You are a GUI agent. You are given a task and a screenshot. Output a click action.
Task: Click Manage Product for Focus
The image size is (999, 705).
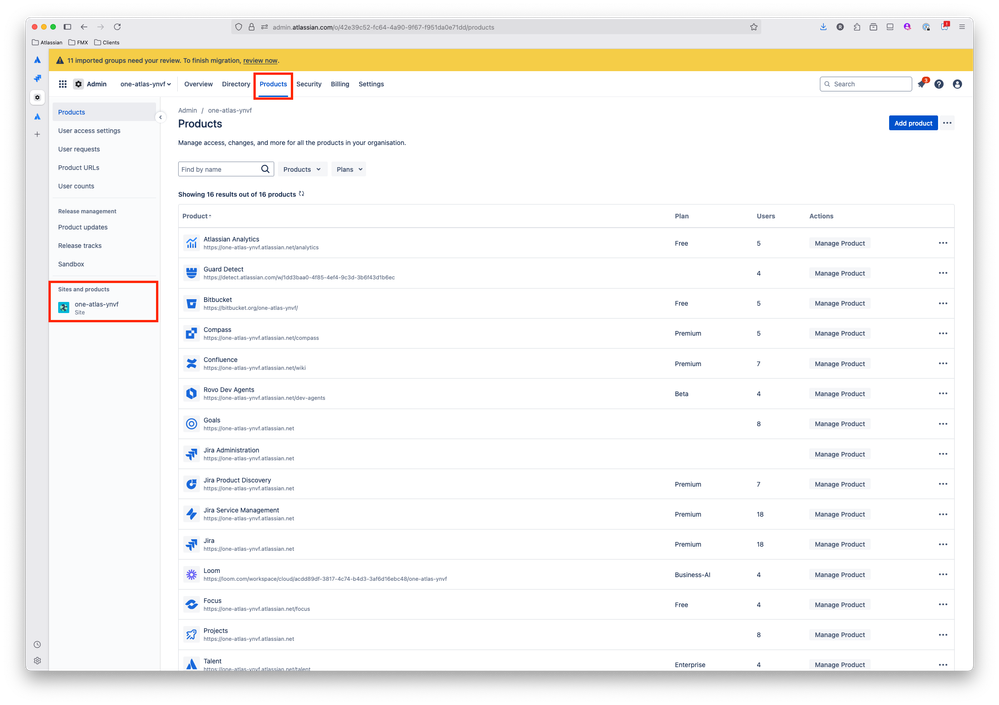click(x=840, y=604)
